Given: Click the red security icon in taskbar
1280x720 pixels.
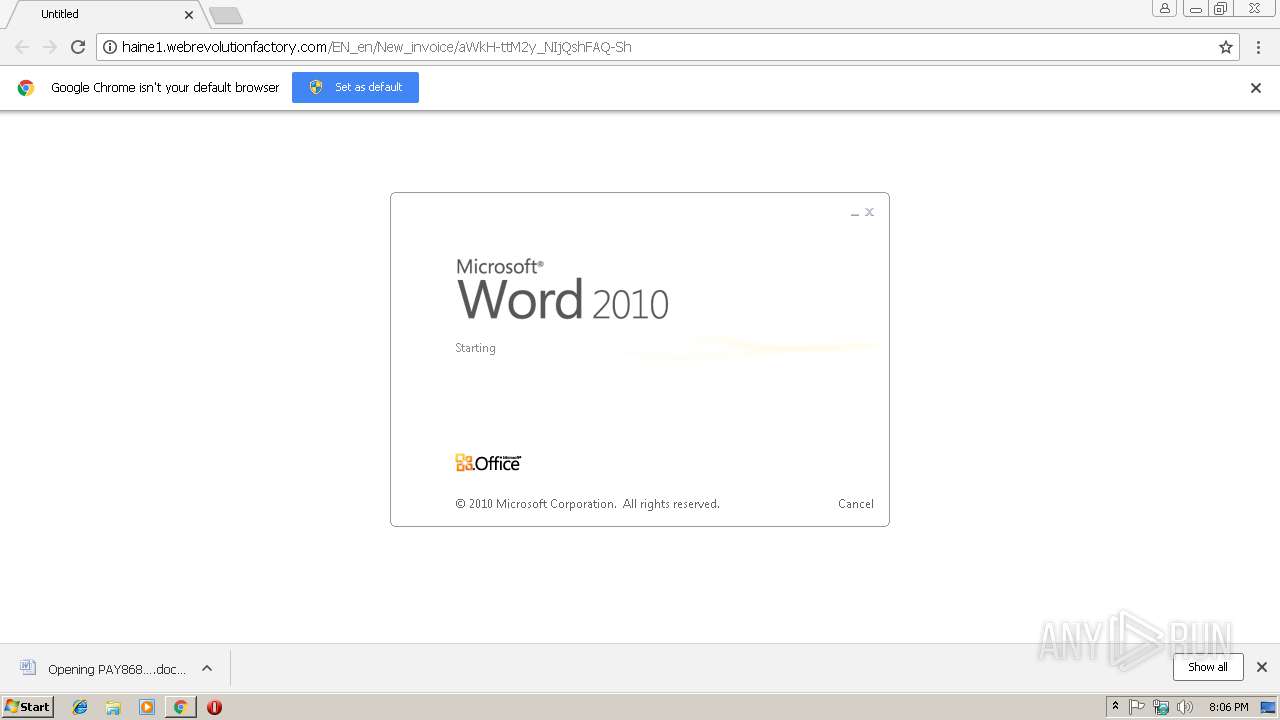Looking at the screenshot, I should coord(214,707).
